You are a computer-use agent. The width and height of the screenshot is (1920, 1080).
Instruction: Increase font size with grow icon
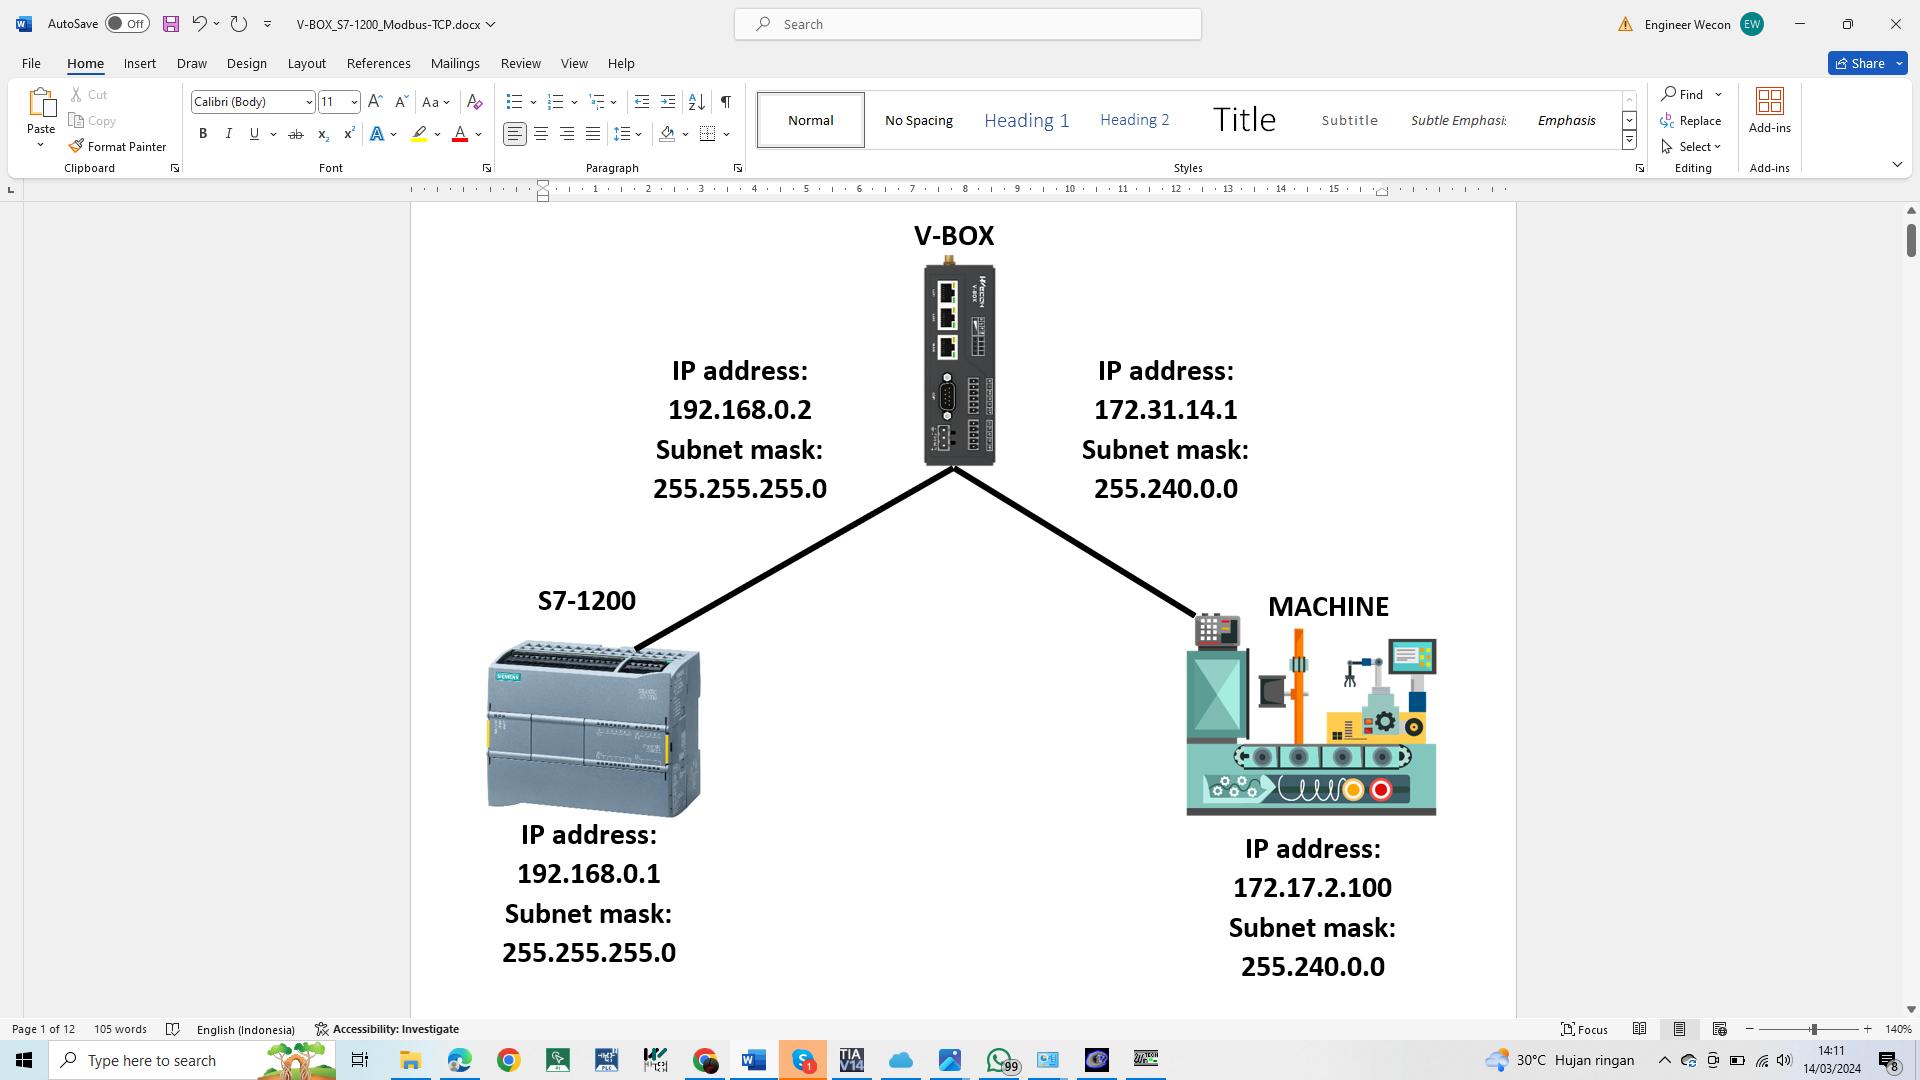375,102
